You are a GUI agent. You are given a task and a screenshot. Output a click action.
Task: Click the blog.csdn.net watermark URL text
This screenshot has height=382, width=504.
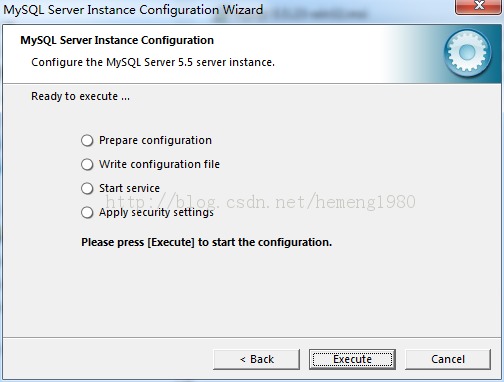tap(261, 202)
